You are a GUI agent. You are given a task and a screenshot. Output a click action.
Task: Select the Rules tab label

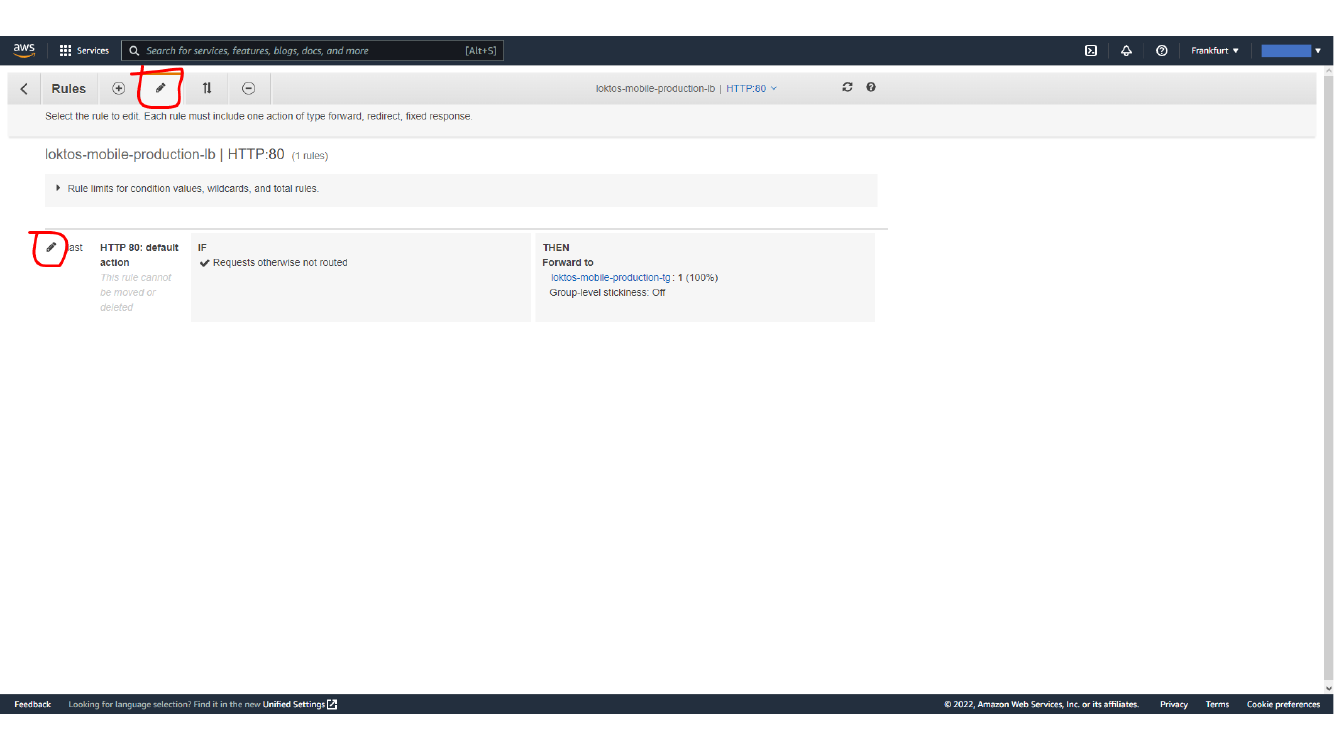click(69, 89)
